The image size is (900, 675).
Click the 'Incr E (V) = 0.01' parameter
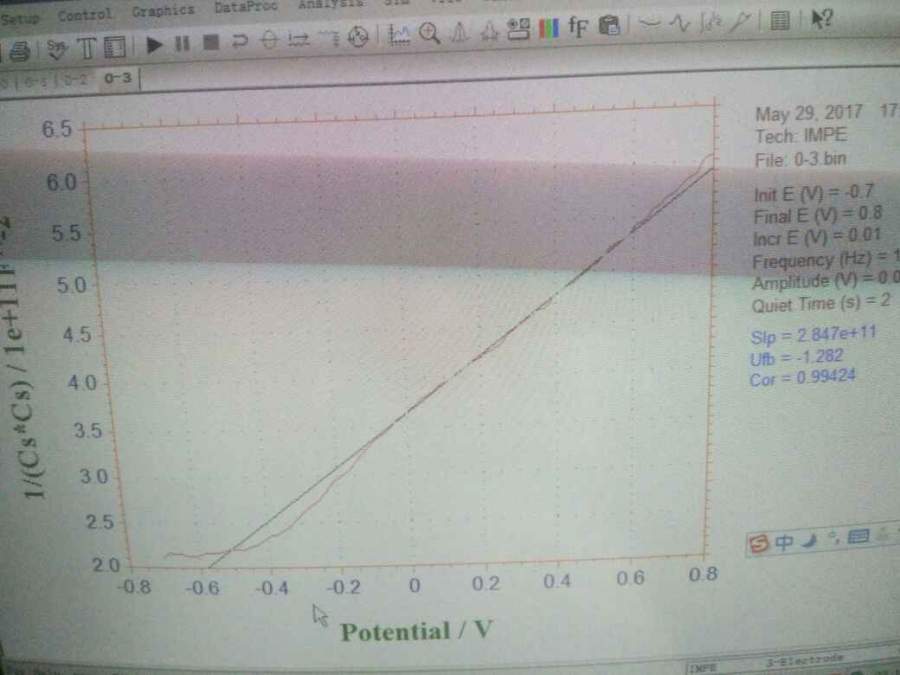tap(816, 236)
